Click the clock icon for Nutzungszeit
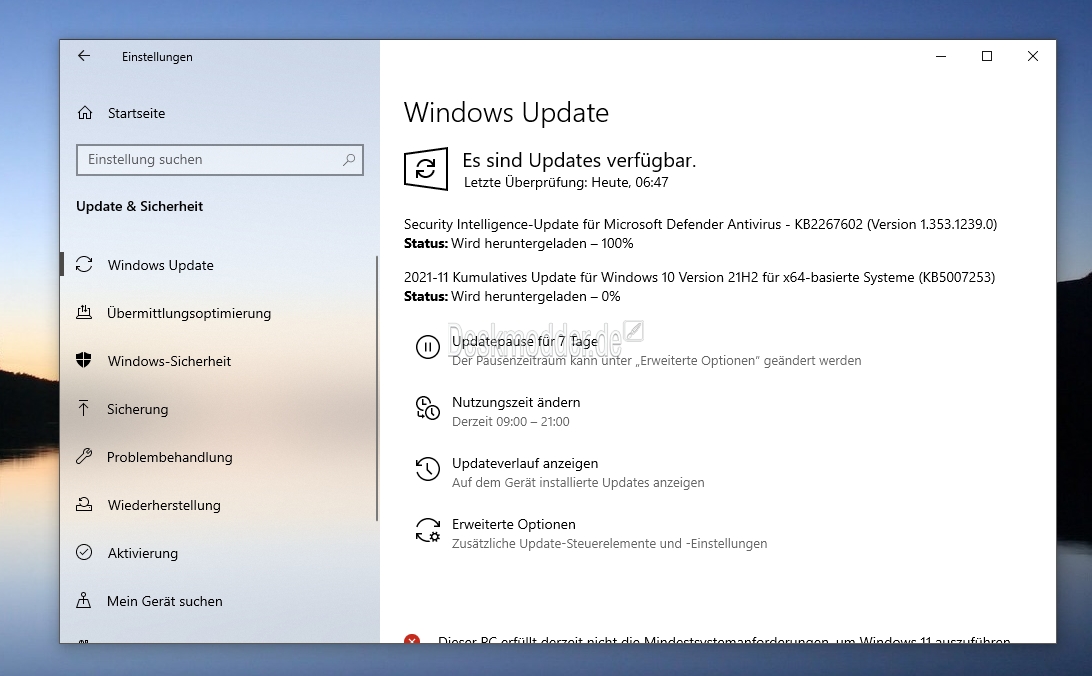This screenshot has width=1092, height=676. click(428, 408)
